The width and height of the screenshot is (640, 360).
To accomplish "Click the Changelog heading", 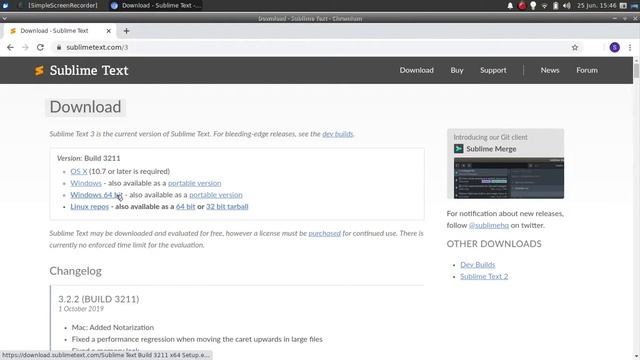I will (x=76, y=271).
